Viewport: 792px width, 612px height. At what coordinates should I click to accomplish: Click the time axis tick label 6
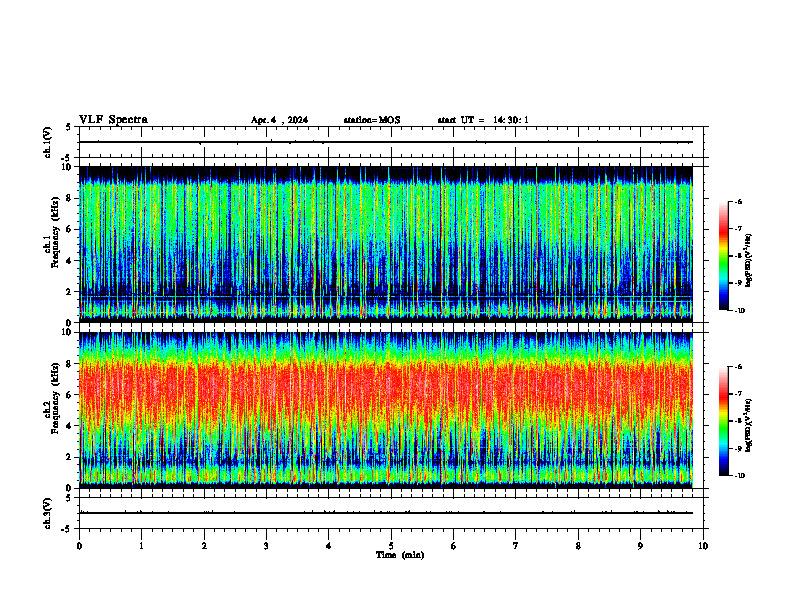coord(454,546)
